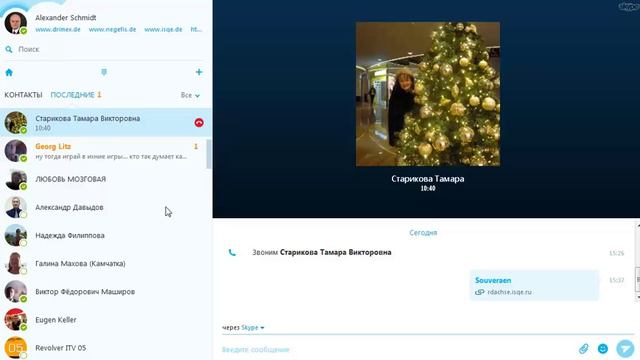The height and width of the screenshot is (360, 640).
Task: Select contact Revolver ITV 05
Action: (106, 348)
